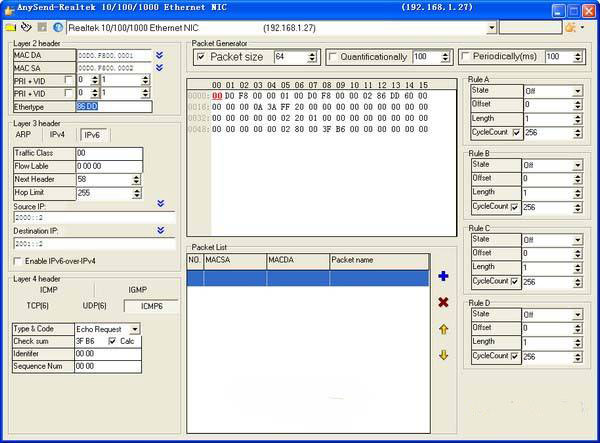Click the red X delete-packet icon
This screenshot has width=600, height=443.
point(443,302)
